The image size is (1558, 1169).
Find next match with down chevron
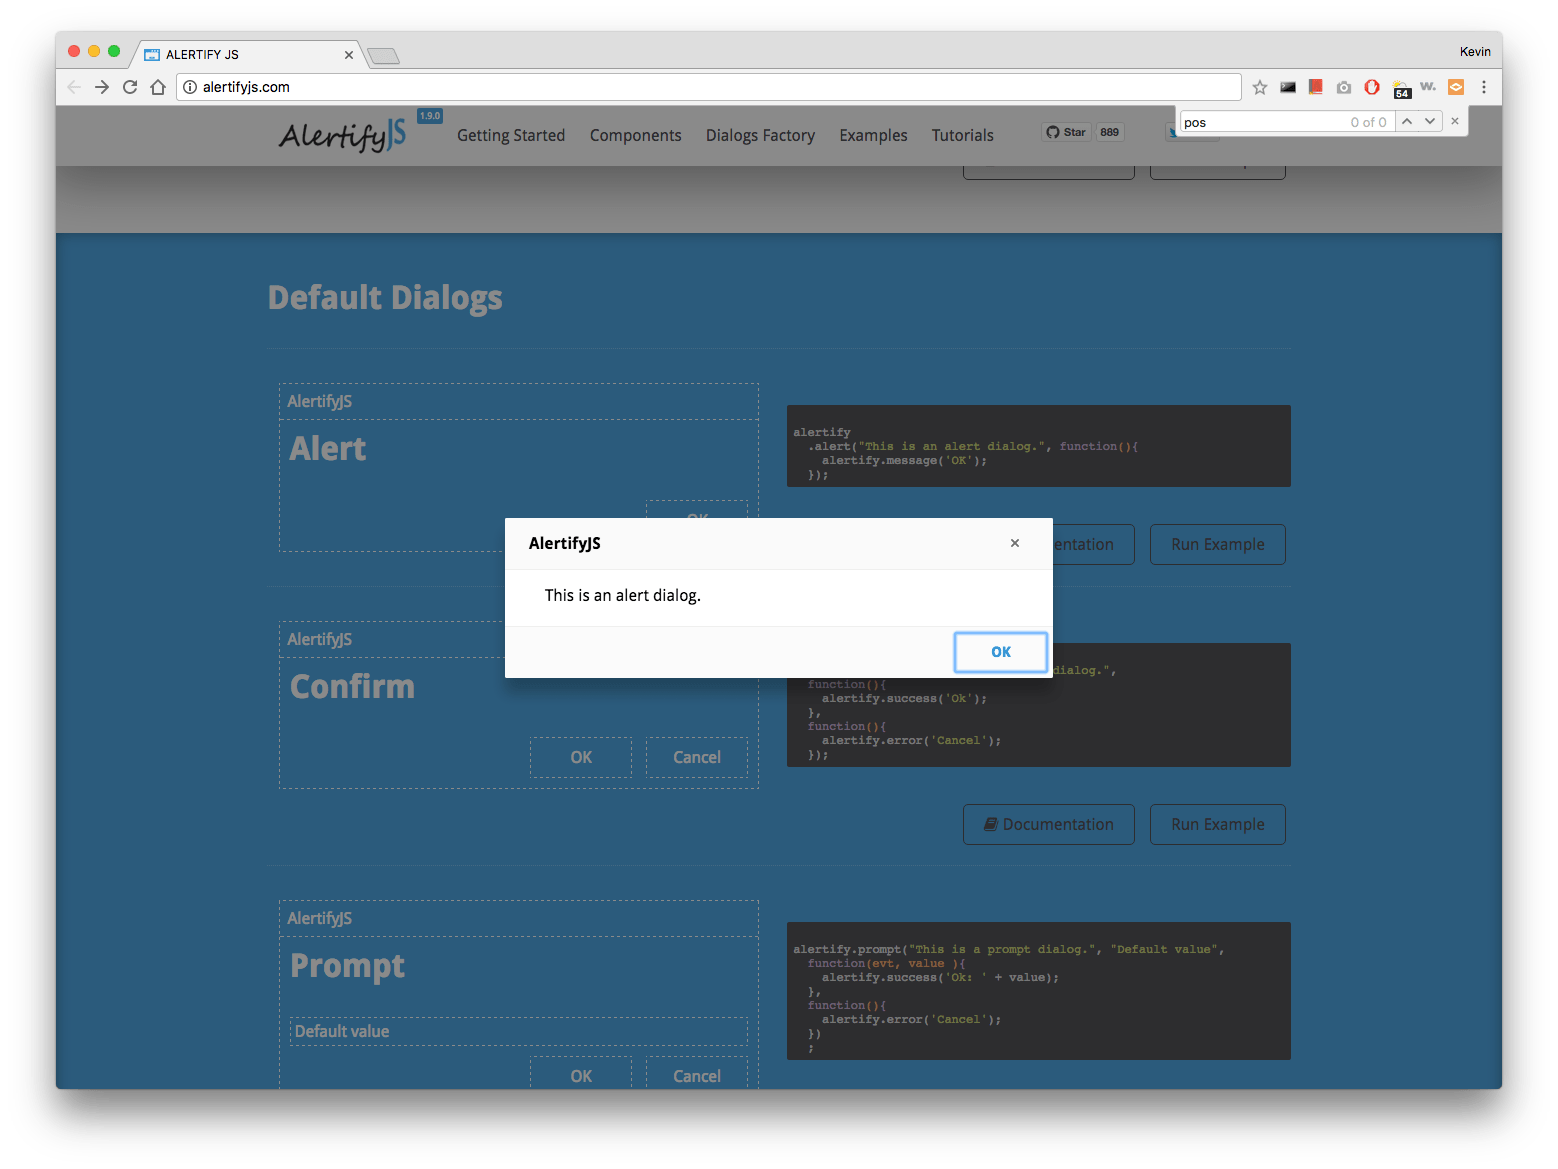tap(1430, 121)
